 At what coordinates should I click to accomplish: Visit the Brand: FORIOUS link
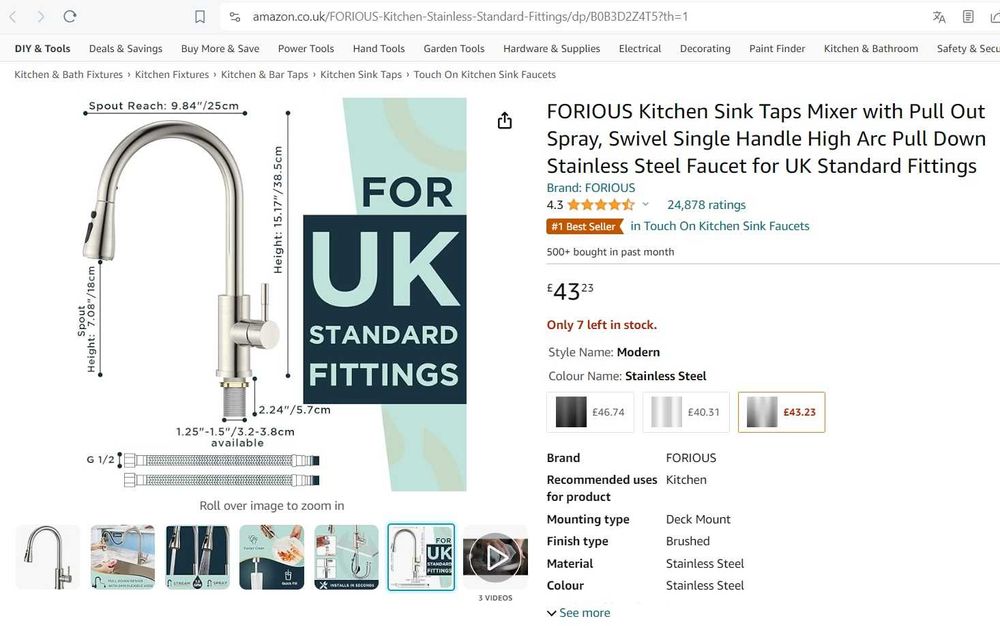coord(590,187)
